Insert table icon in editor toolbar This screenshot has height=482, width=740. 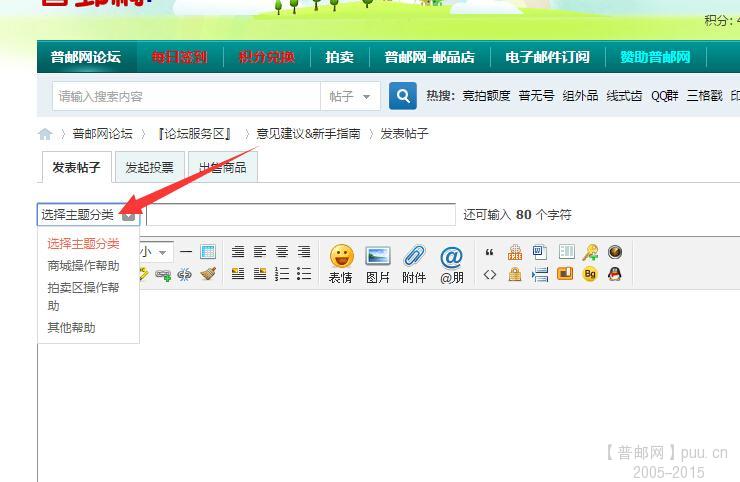tap(208, 252)
